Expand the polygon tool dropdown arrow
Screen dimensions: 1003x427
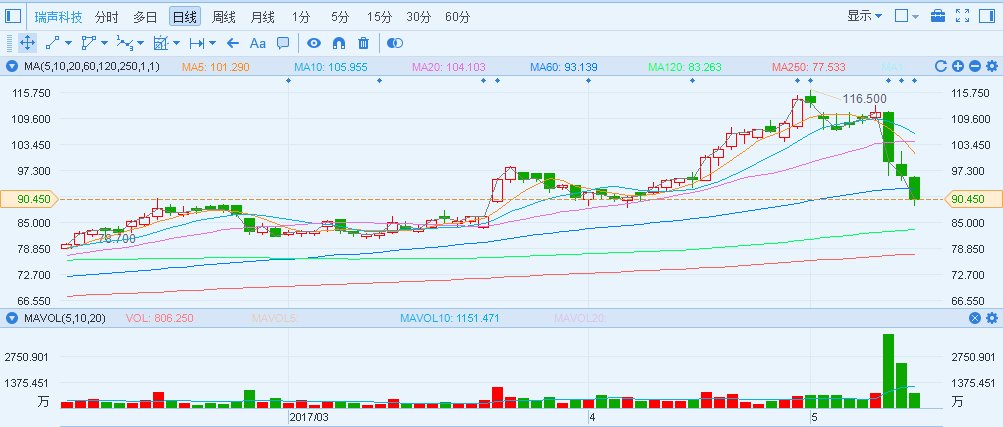[x=104, y=43]
